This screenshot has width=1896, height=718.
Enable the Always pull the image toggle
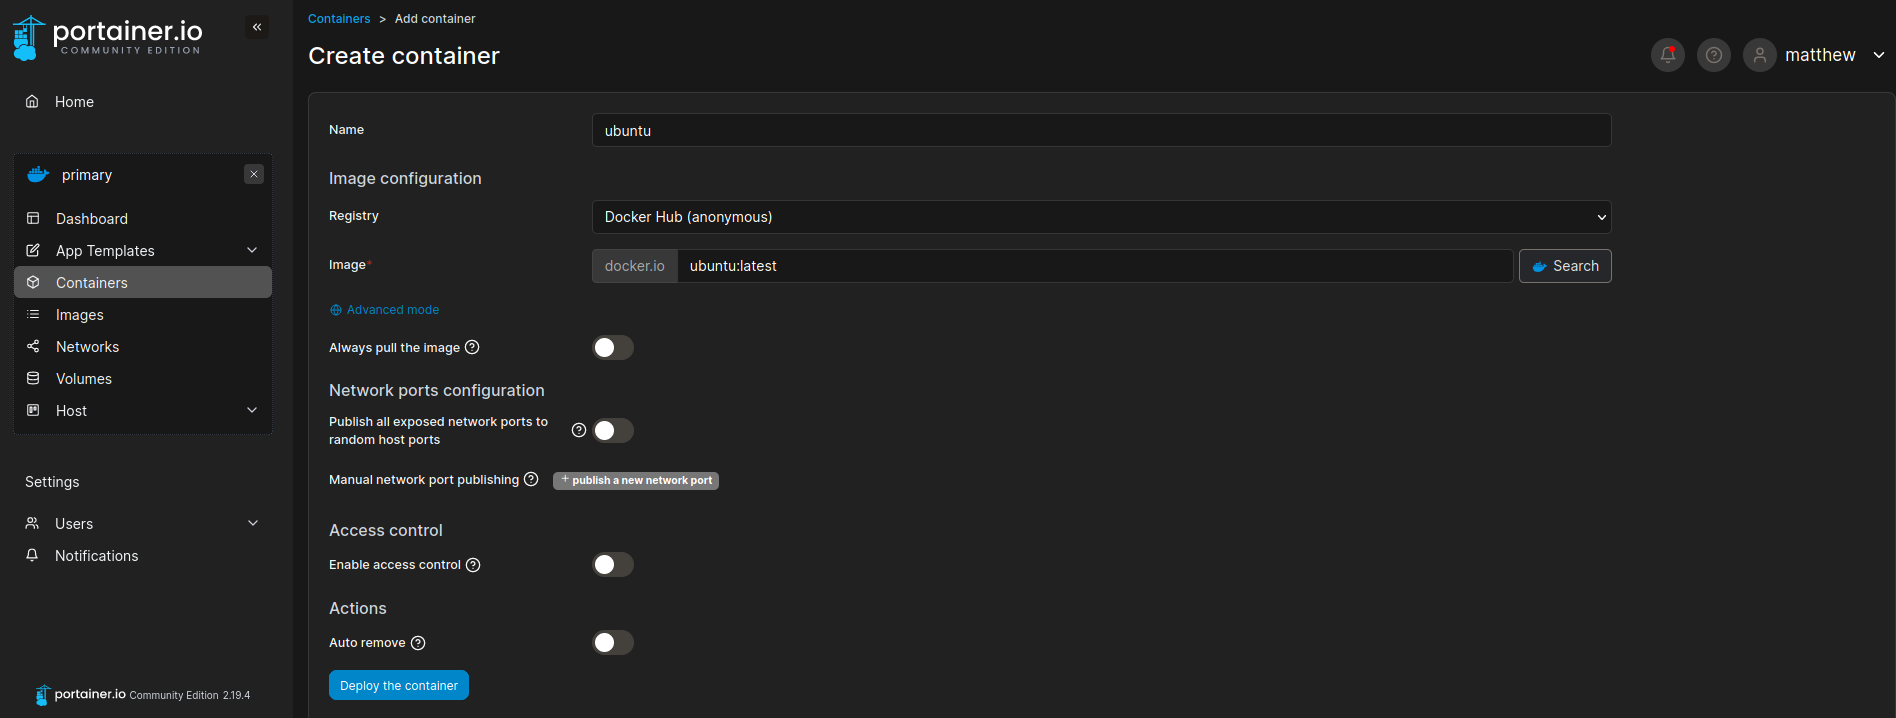point(613,347)
